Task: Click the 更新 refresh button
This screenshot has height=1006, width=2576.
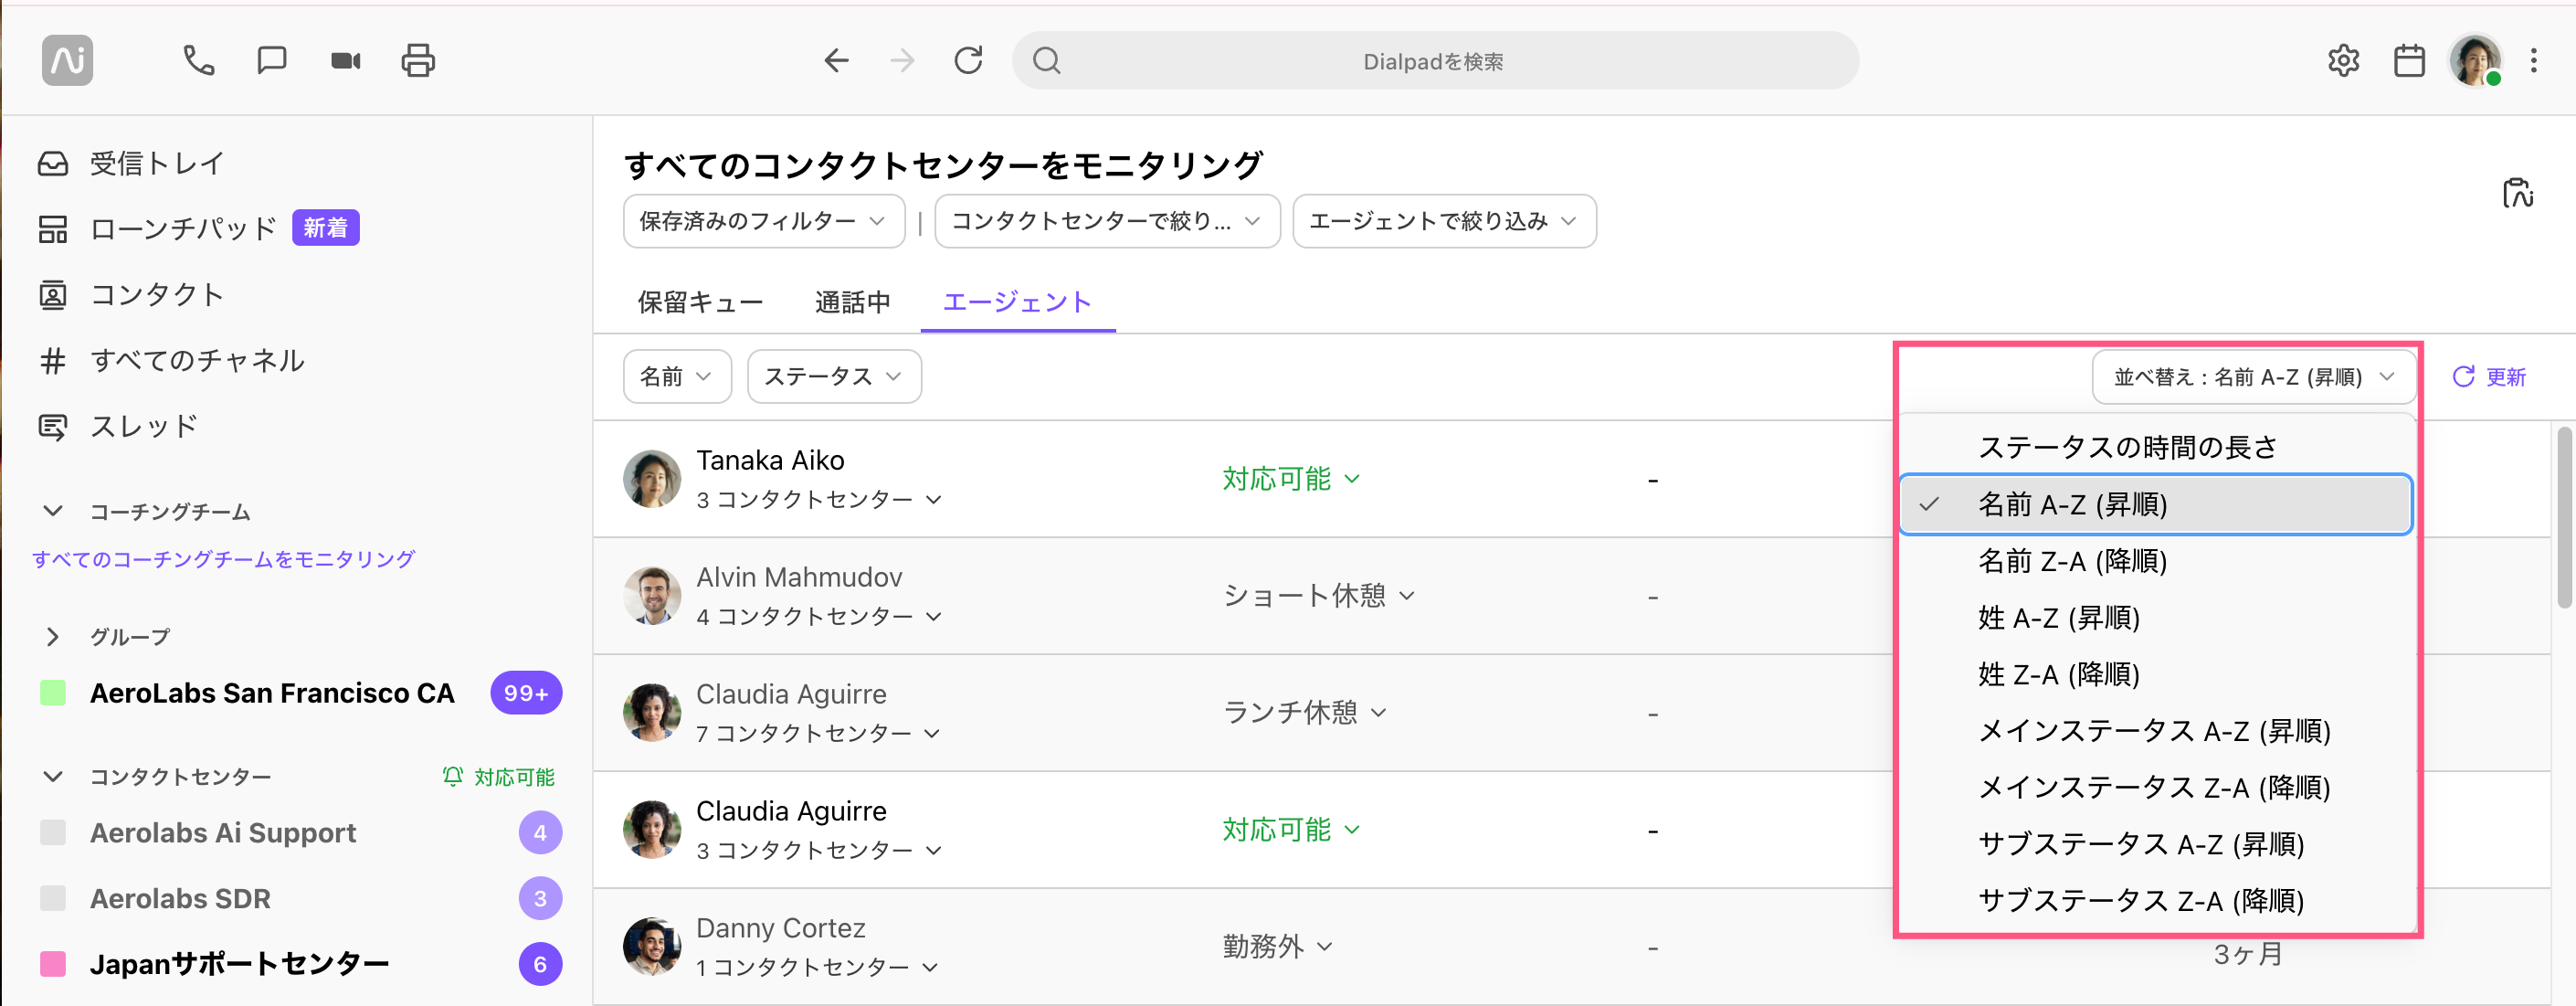Action: click(2489, 377)
